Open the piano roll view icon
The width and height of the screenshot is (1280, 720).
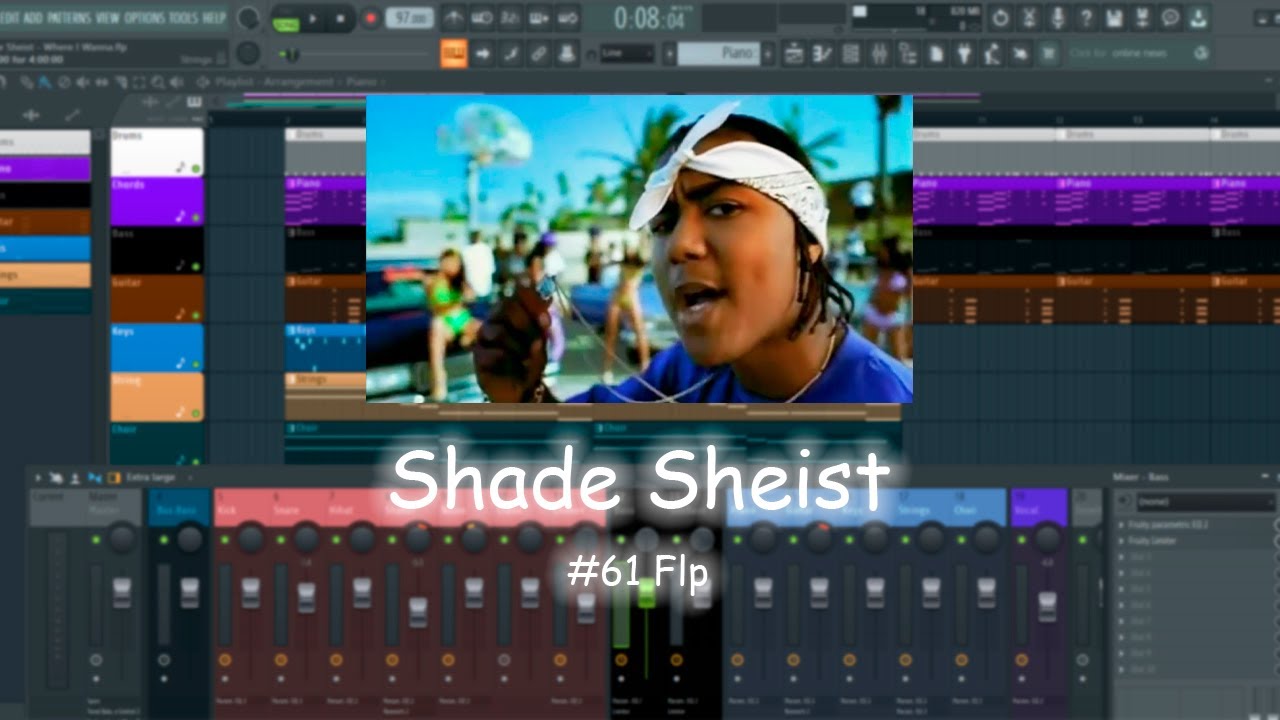[x=822, y=54]
